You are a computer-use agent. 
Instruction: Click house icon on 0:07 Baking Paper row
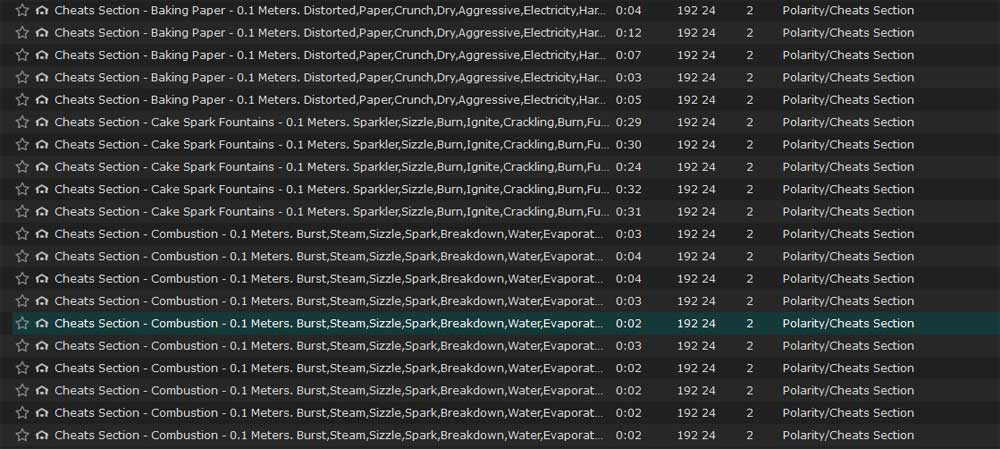click(42, 55)
